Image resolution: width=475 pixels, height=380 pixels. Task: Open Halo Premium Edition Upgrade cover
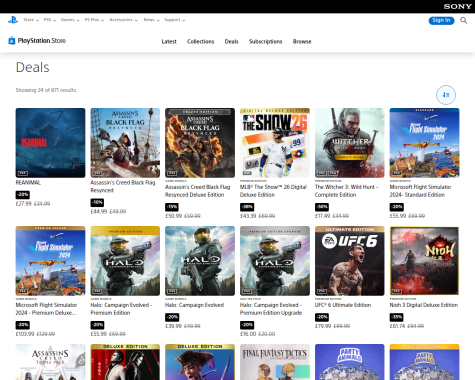(275, 261)
